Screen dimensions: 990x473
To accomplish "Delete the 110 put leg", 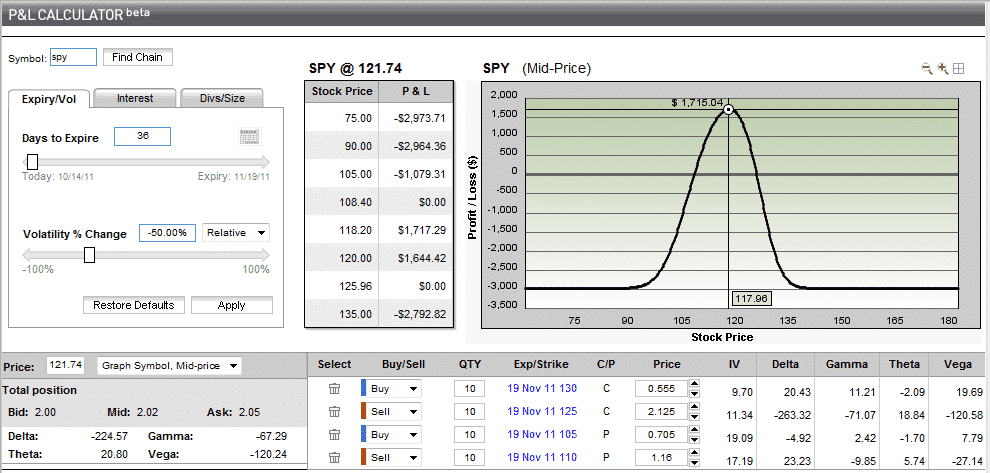I will tap(335, 458).
